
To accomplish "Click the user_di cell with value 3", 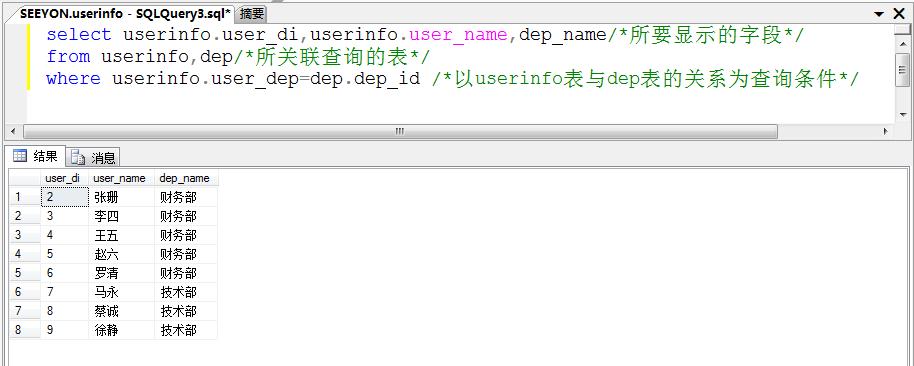I will click(x=64, y=216).
